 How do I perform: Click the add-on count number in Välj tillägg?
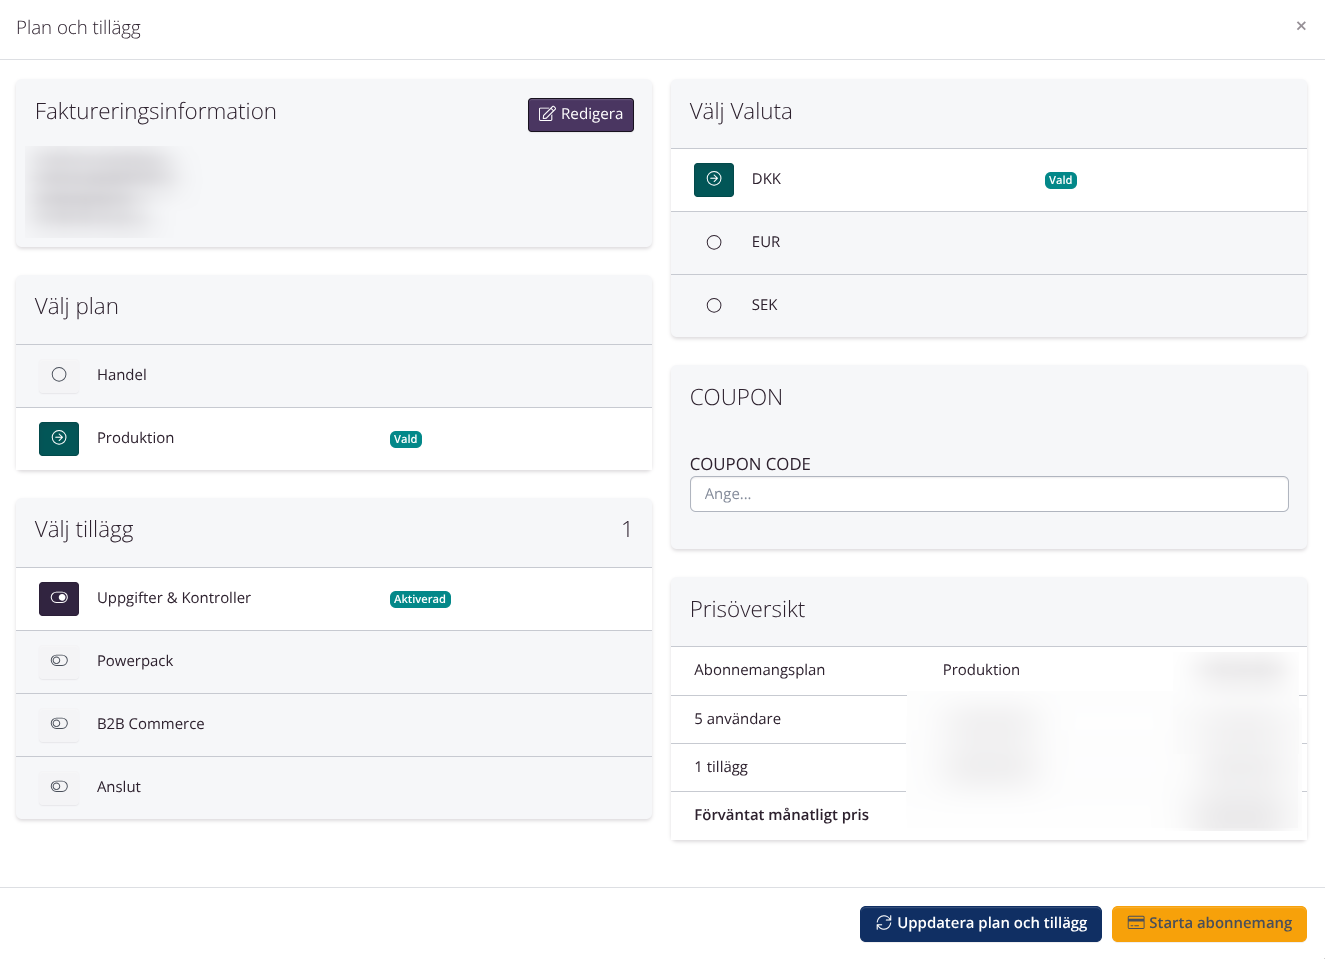(x=626, y=529)
